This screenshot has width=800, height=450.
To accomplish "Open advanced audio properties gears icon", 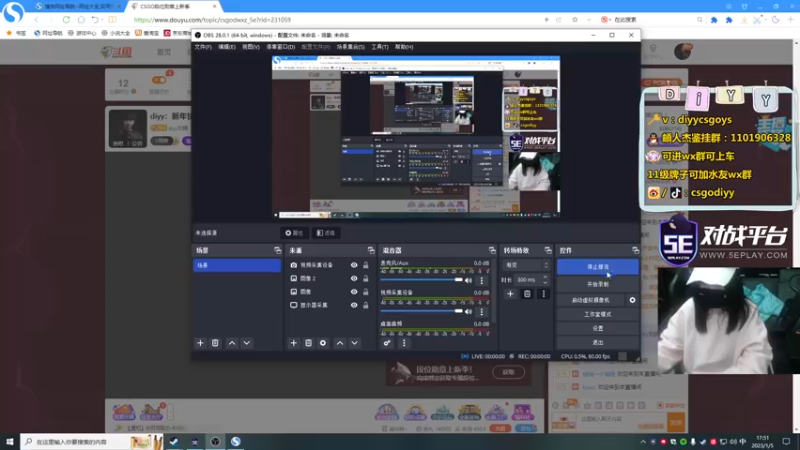I will click(x=387, y=343).
